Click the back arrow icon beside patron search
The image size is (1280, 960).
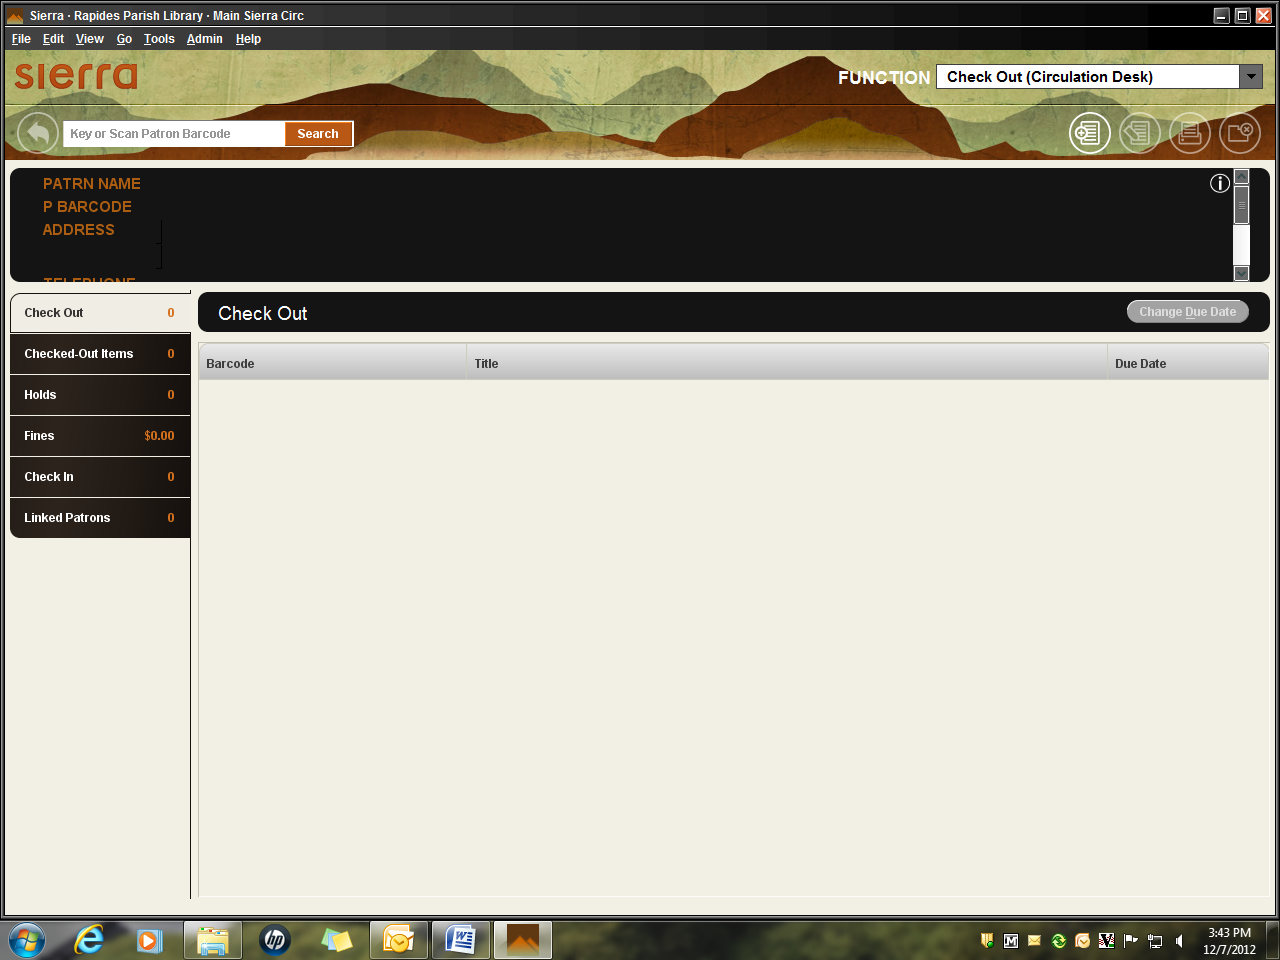[x=38, y=133]
